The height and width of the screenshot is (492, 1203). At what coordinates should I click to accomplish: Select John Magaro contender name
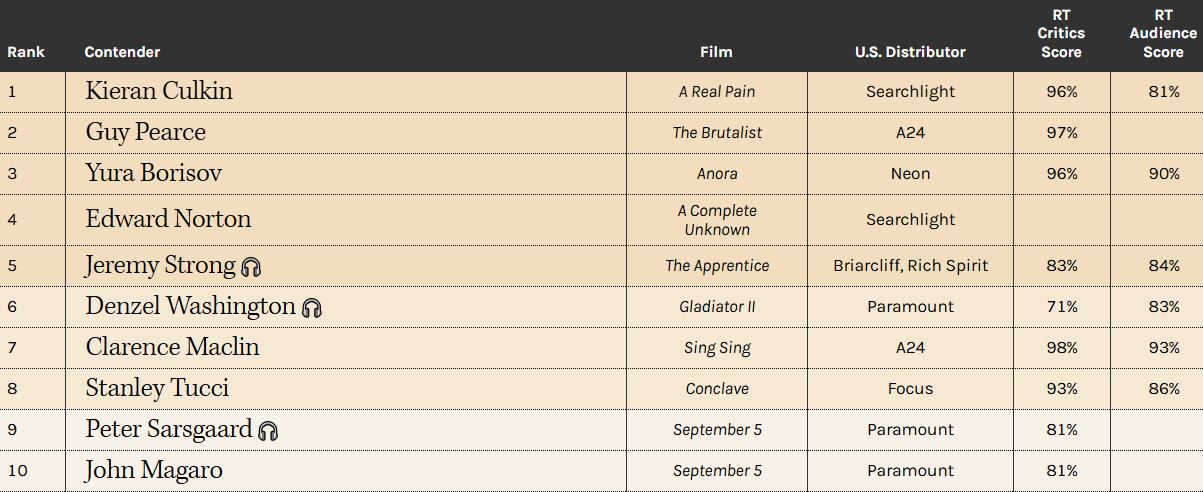click(x=154, y=470)
